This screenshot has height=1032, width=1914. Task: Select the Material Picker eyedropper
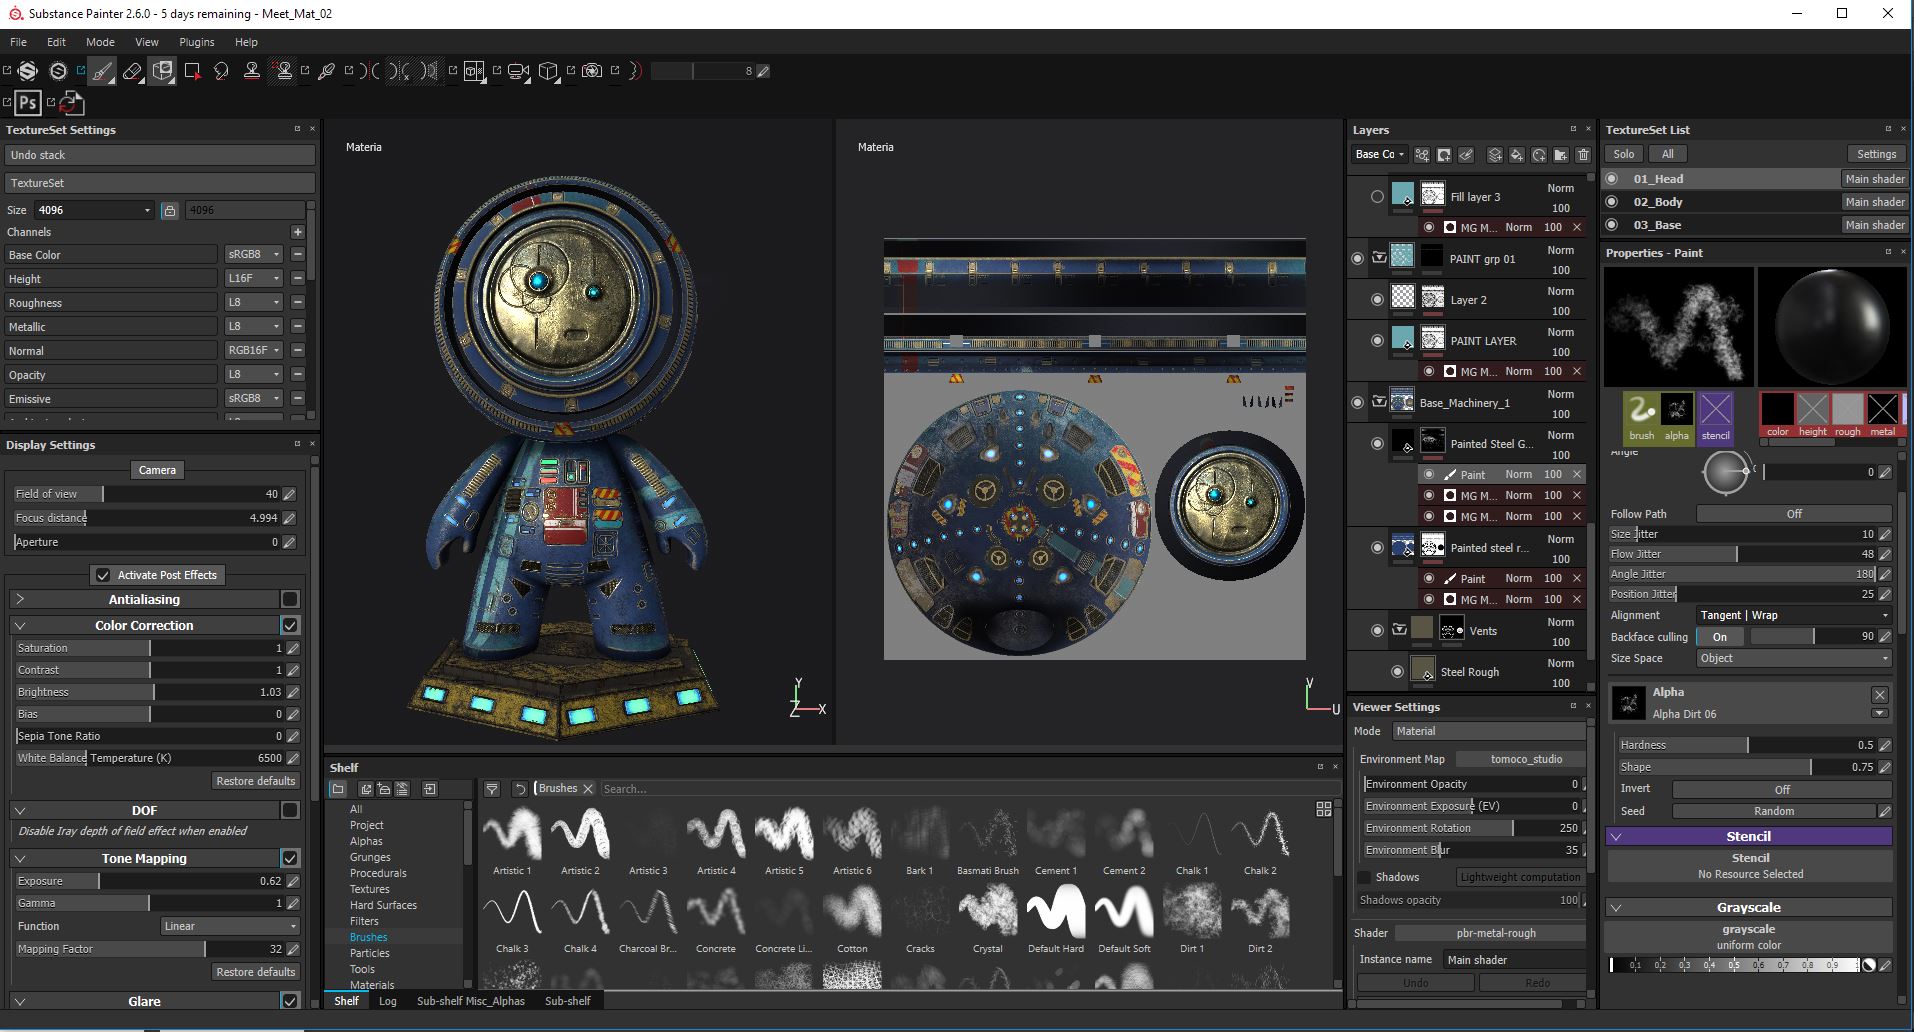tap(326, 71)
